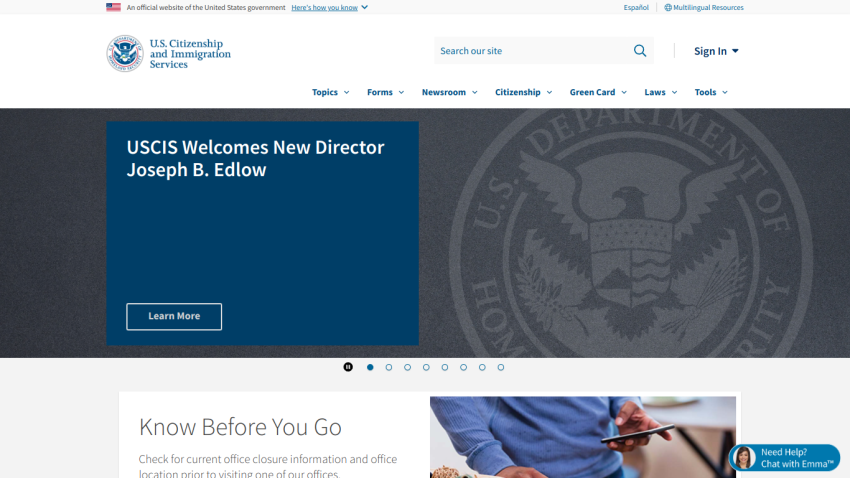850x478 pixels.
Task: Click the magnifying glass search icon
Action: click(x=640, y=51)
